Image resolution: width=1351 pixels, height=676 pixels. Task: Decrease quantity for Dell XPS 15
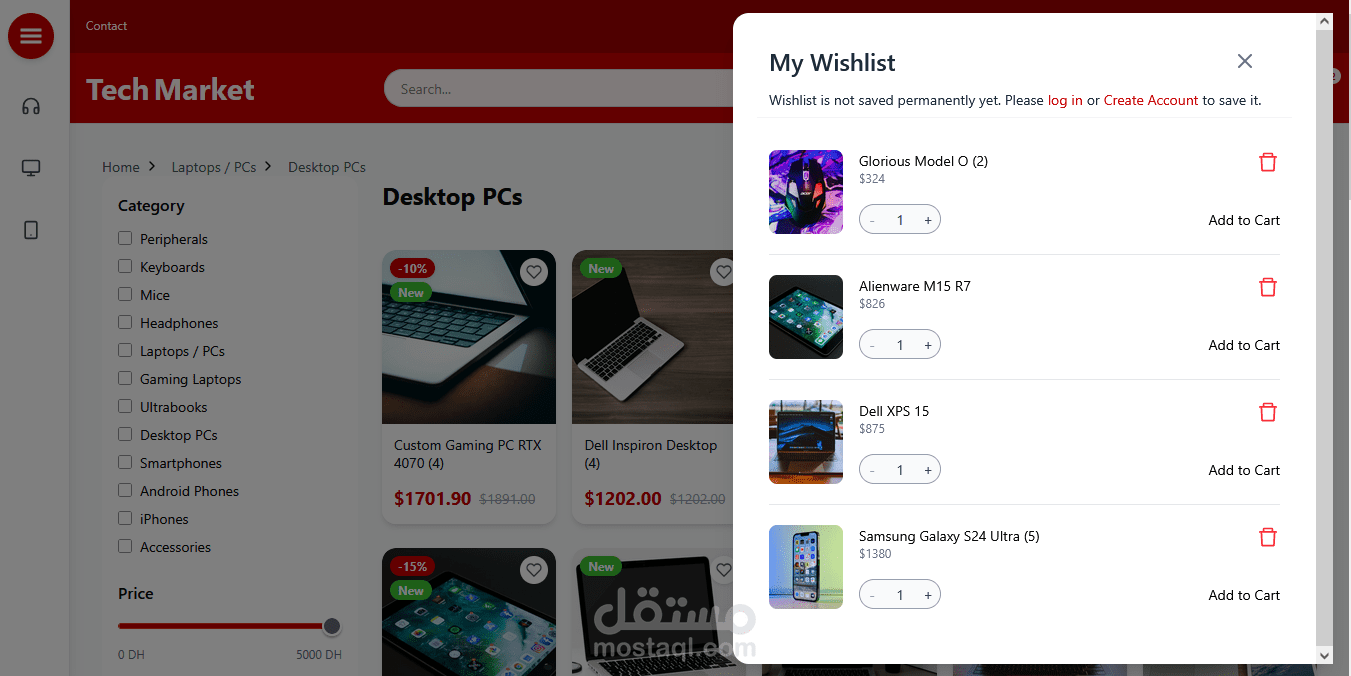pyautogui.click(x=872, y=470)
